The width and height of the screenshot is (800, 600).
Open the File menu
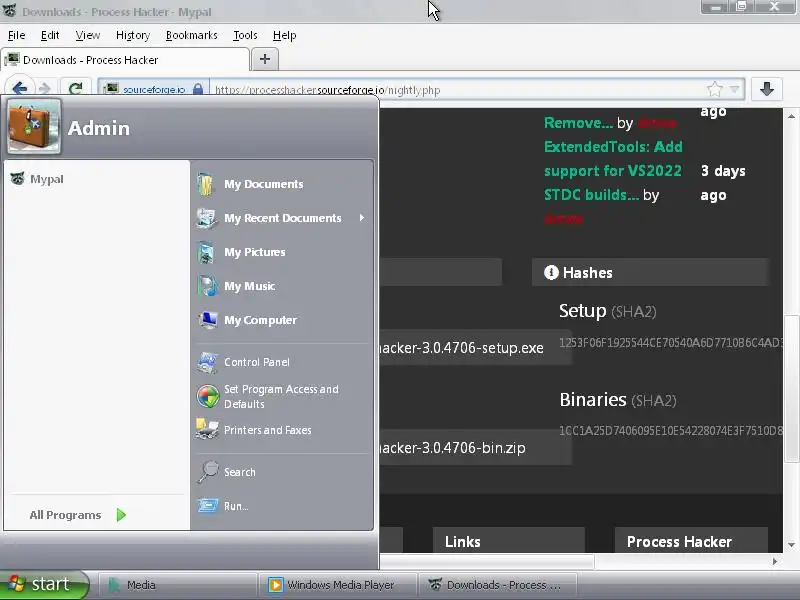pos(16,35)
